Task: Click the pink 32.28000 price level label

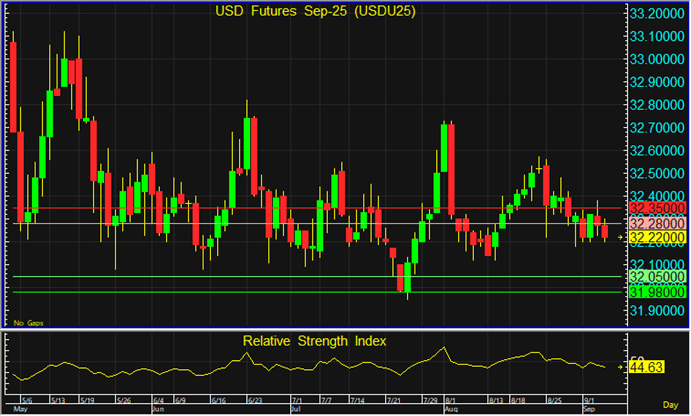Action: [655, 223]
